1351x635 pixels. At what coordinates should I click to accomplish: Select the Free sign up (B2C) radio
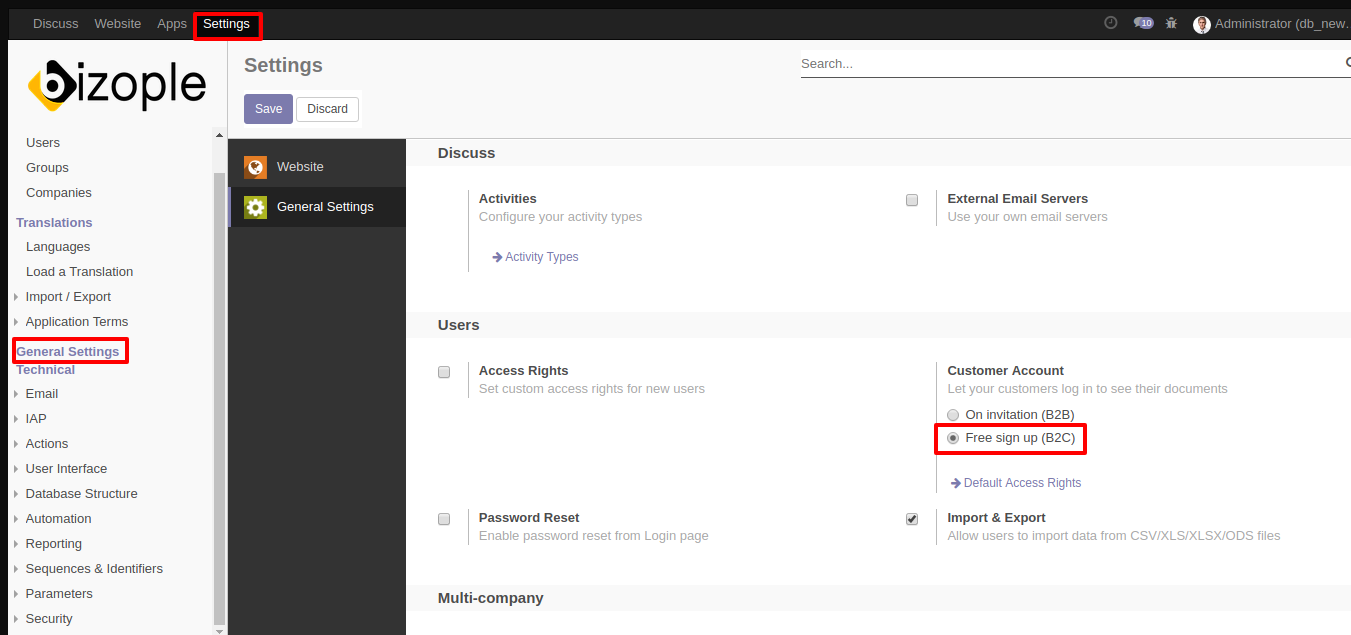pyautogui.click(x=953, y=438)
